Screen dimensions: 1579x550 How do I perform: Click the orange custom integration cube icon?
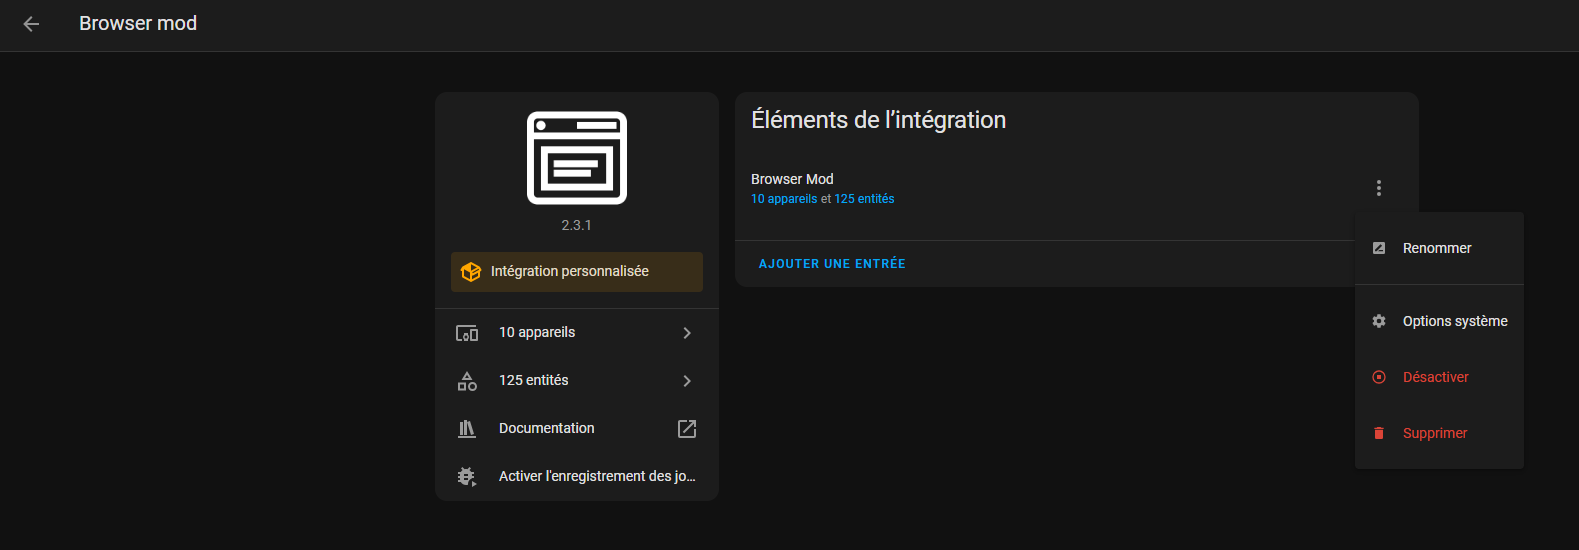pos(471,272)
